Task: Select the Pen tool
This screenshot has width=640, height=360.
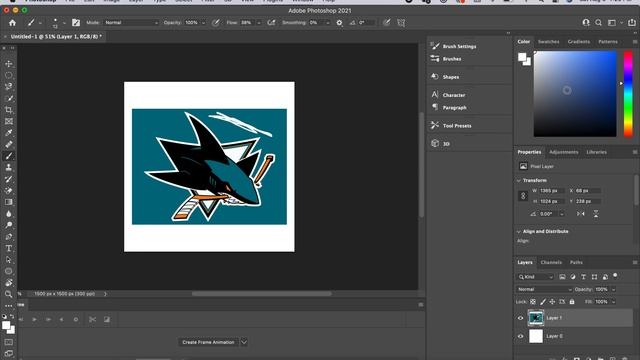Action: (9, 237)
